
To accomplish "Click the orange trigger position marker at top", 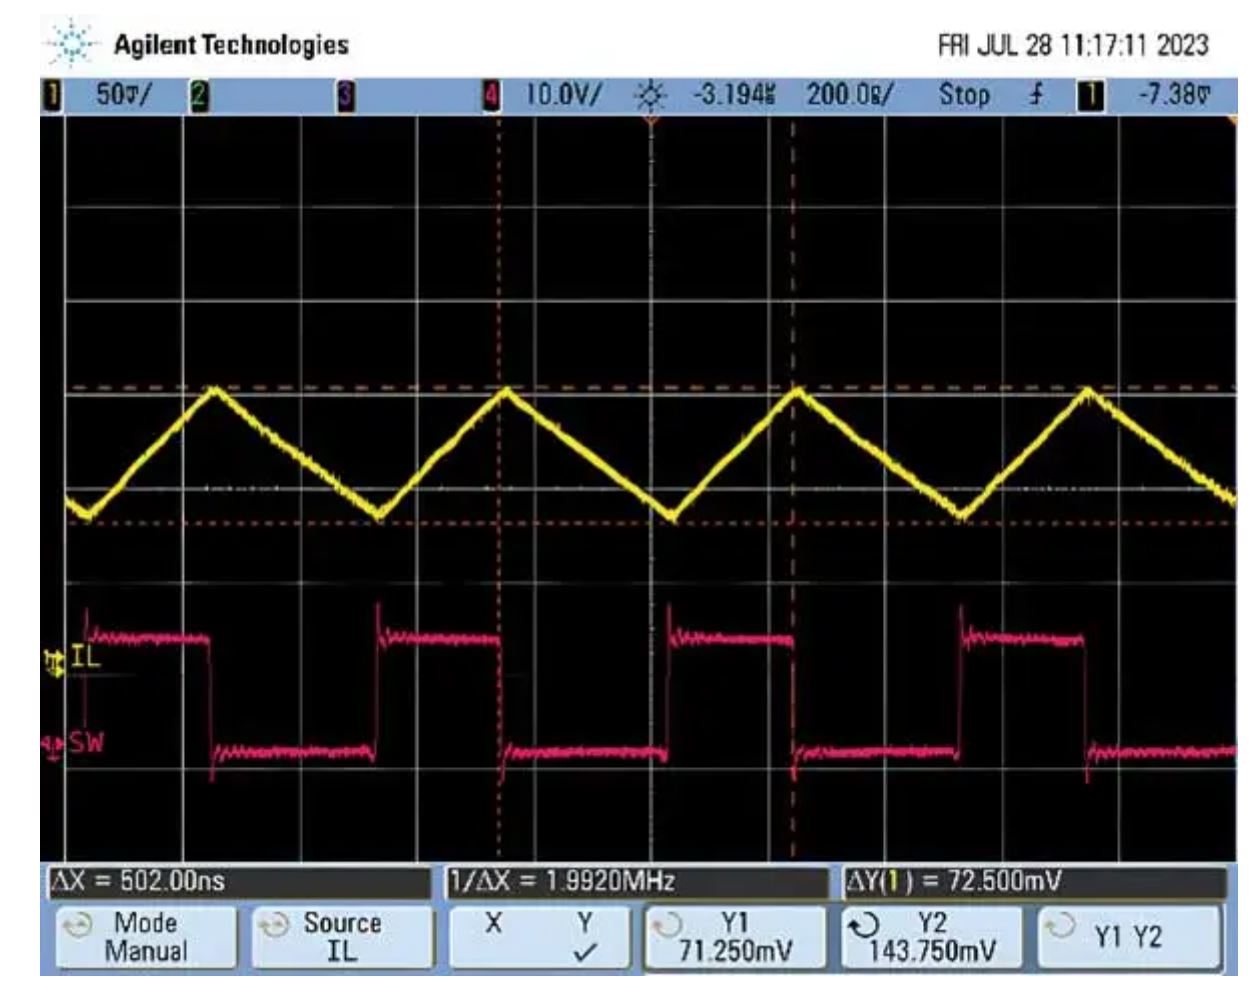I will (x=651, y=121).
